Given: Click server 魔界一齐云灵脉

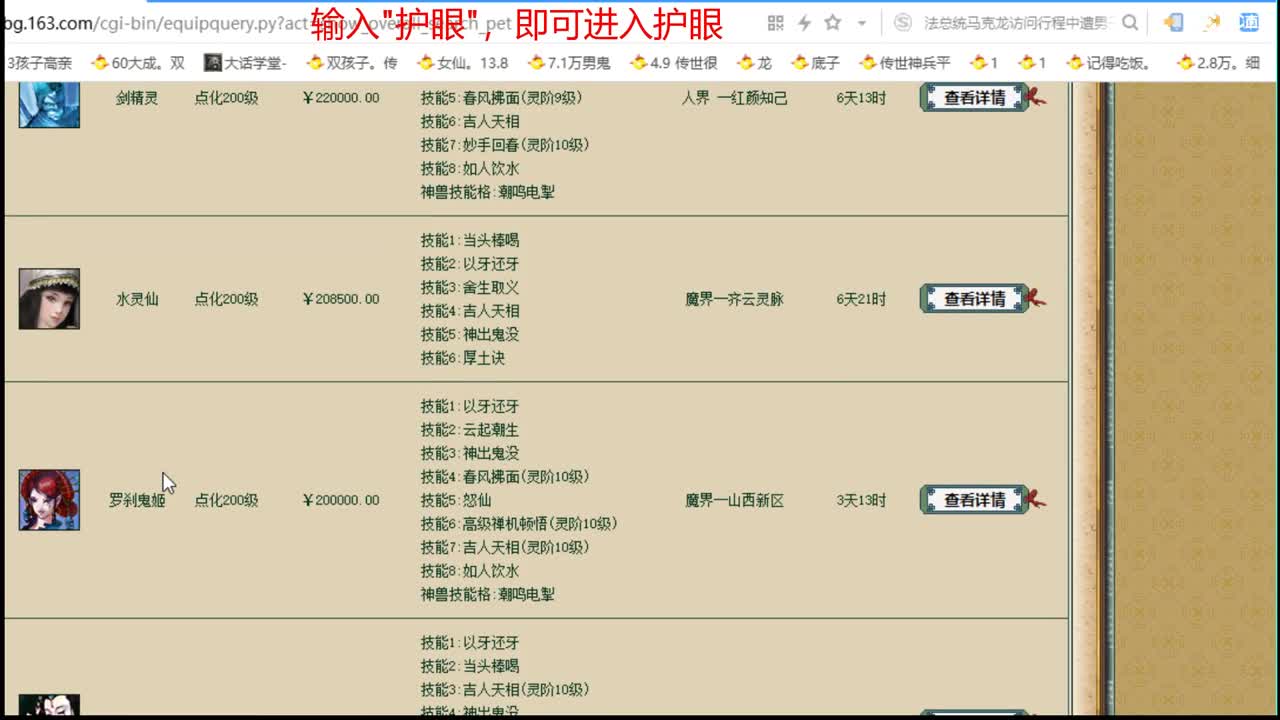Looking at the screenshot, I should [x=735, y=299].
